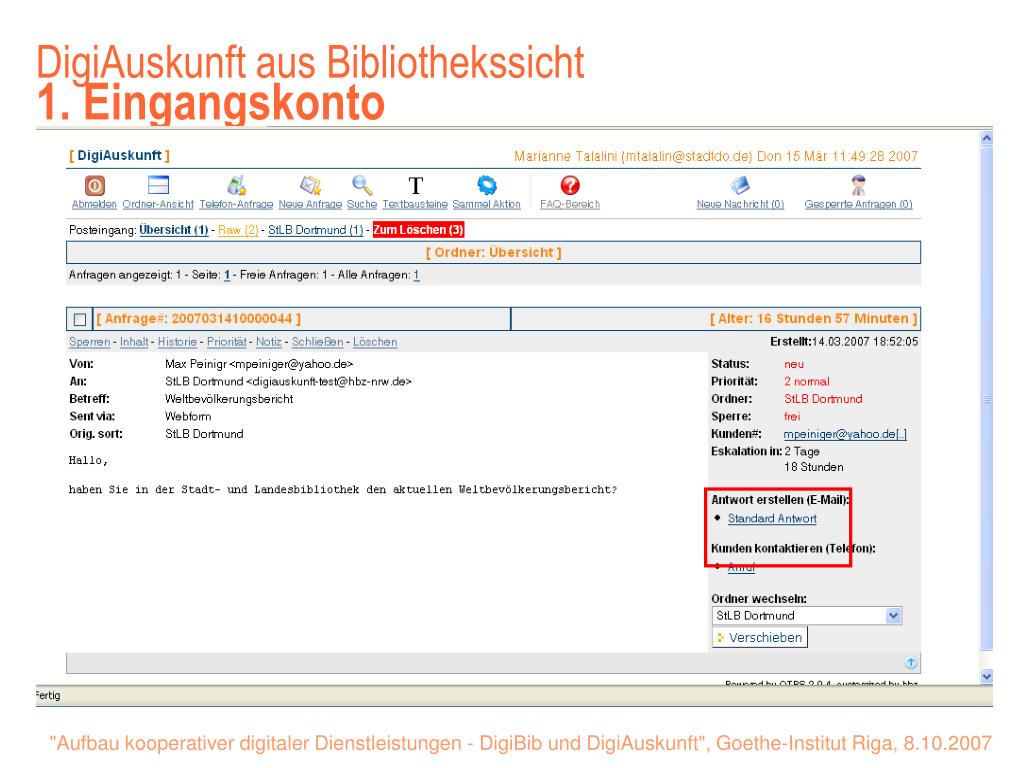Click the Alter: 16 Stunden 57 Minuten text
This screenshot has height=768, width=1024.
pyautogui.click(x=814, y=319)
